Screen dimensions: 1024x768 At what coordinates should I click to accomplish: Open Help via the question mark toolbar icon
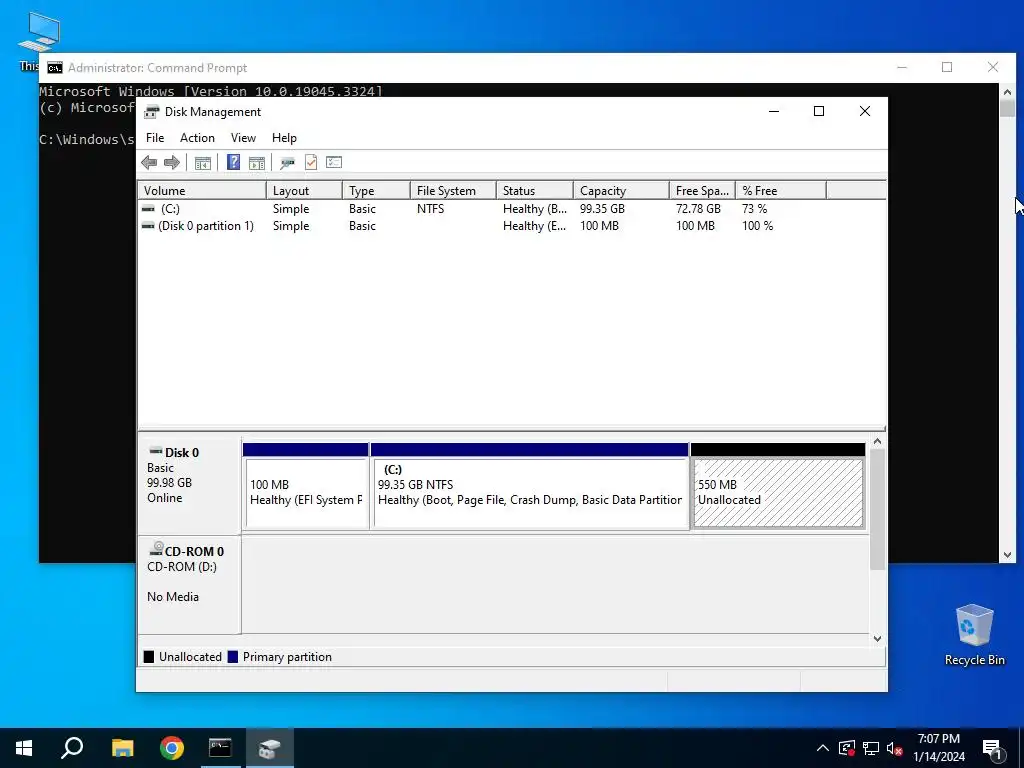tap(233, 163)
